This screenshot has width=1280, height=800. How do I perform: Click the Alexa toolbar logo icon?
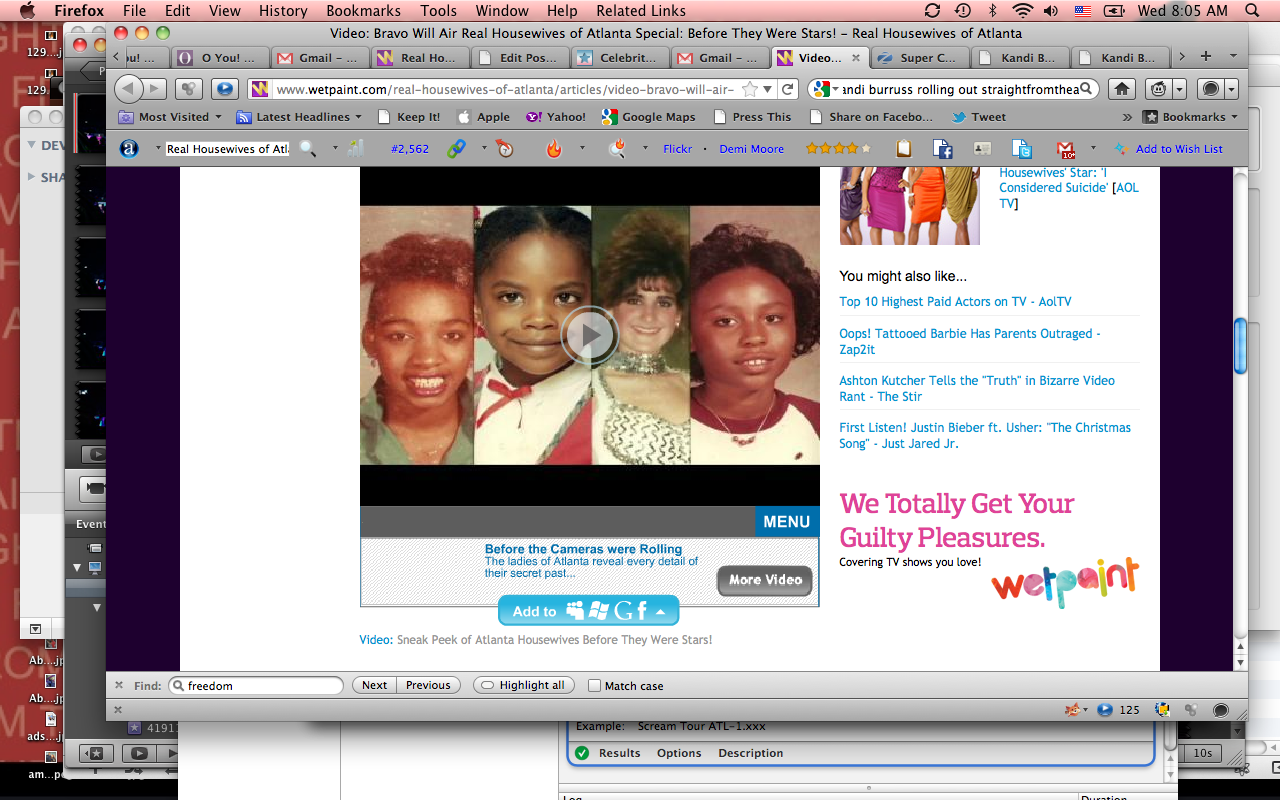point(129,149)
